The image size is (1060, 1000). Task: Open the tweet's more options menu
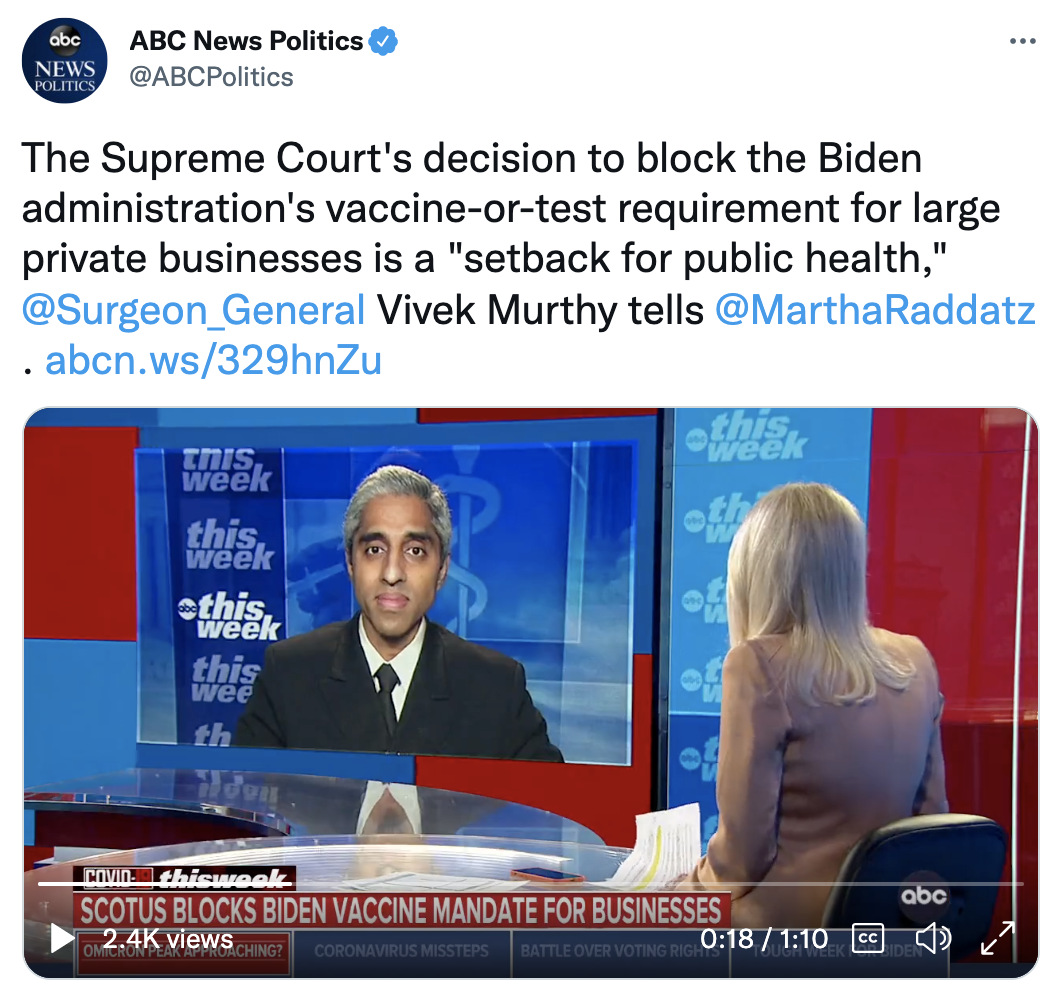pyautogui.click(x=1022, y=42)
